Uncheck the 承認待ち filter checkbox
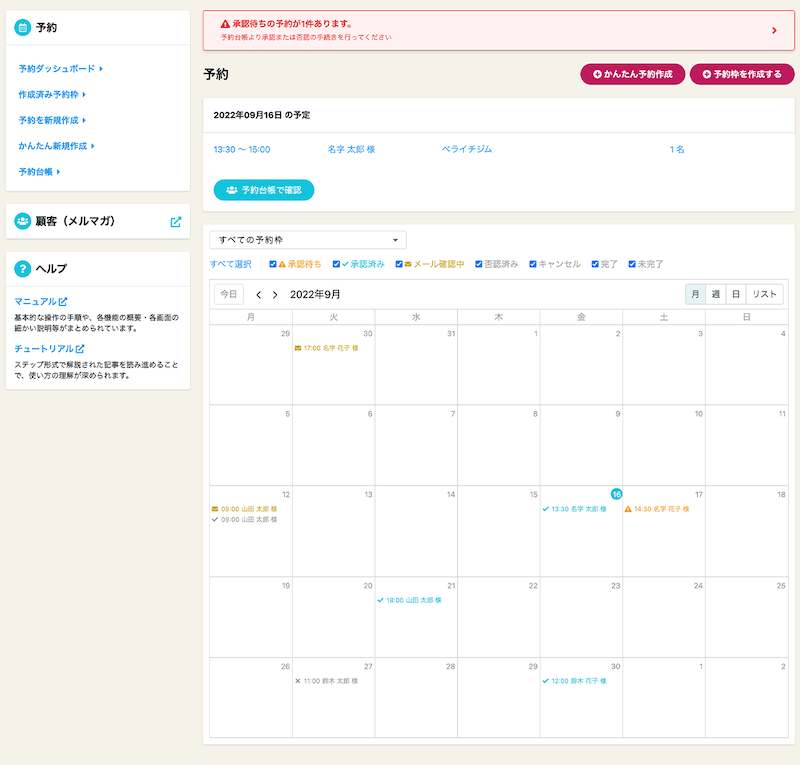Viewport: 800px width, 765px height. (273, 264)
